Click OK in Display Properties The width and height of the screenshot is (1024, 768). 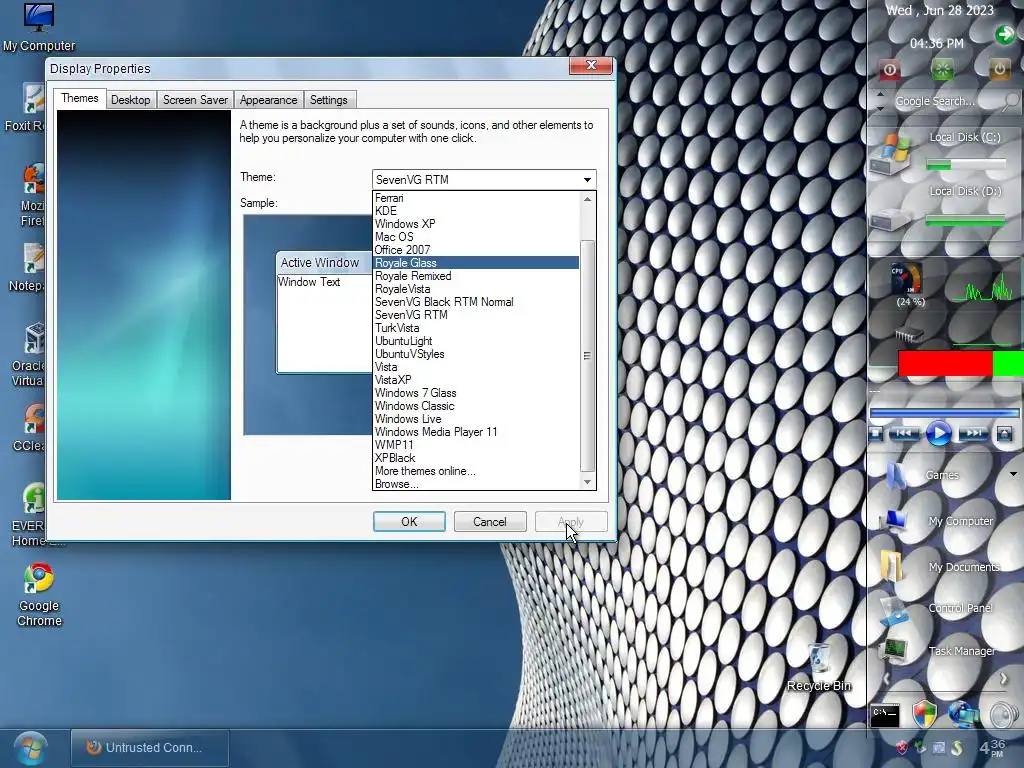click(x=409, y=522)
